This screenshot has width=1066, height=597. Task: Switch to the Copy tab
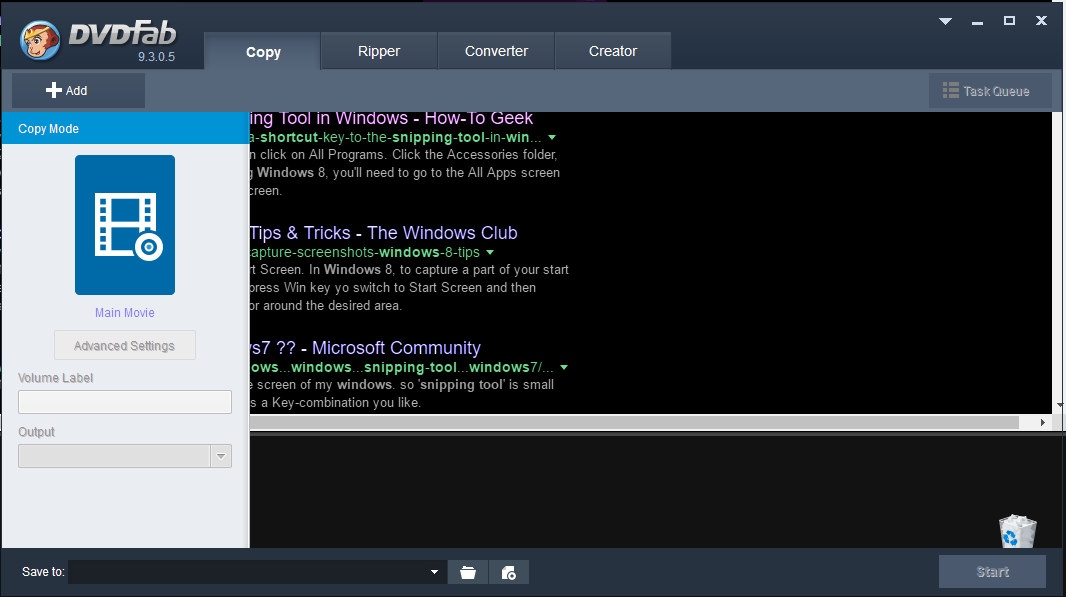(x=262, y=52)
